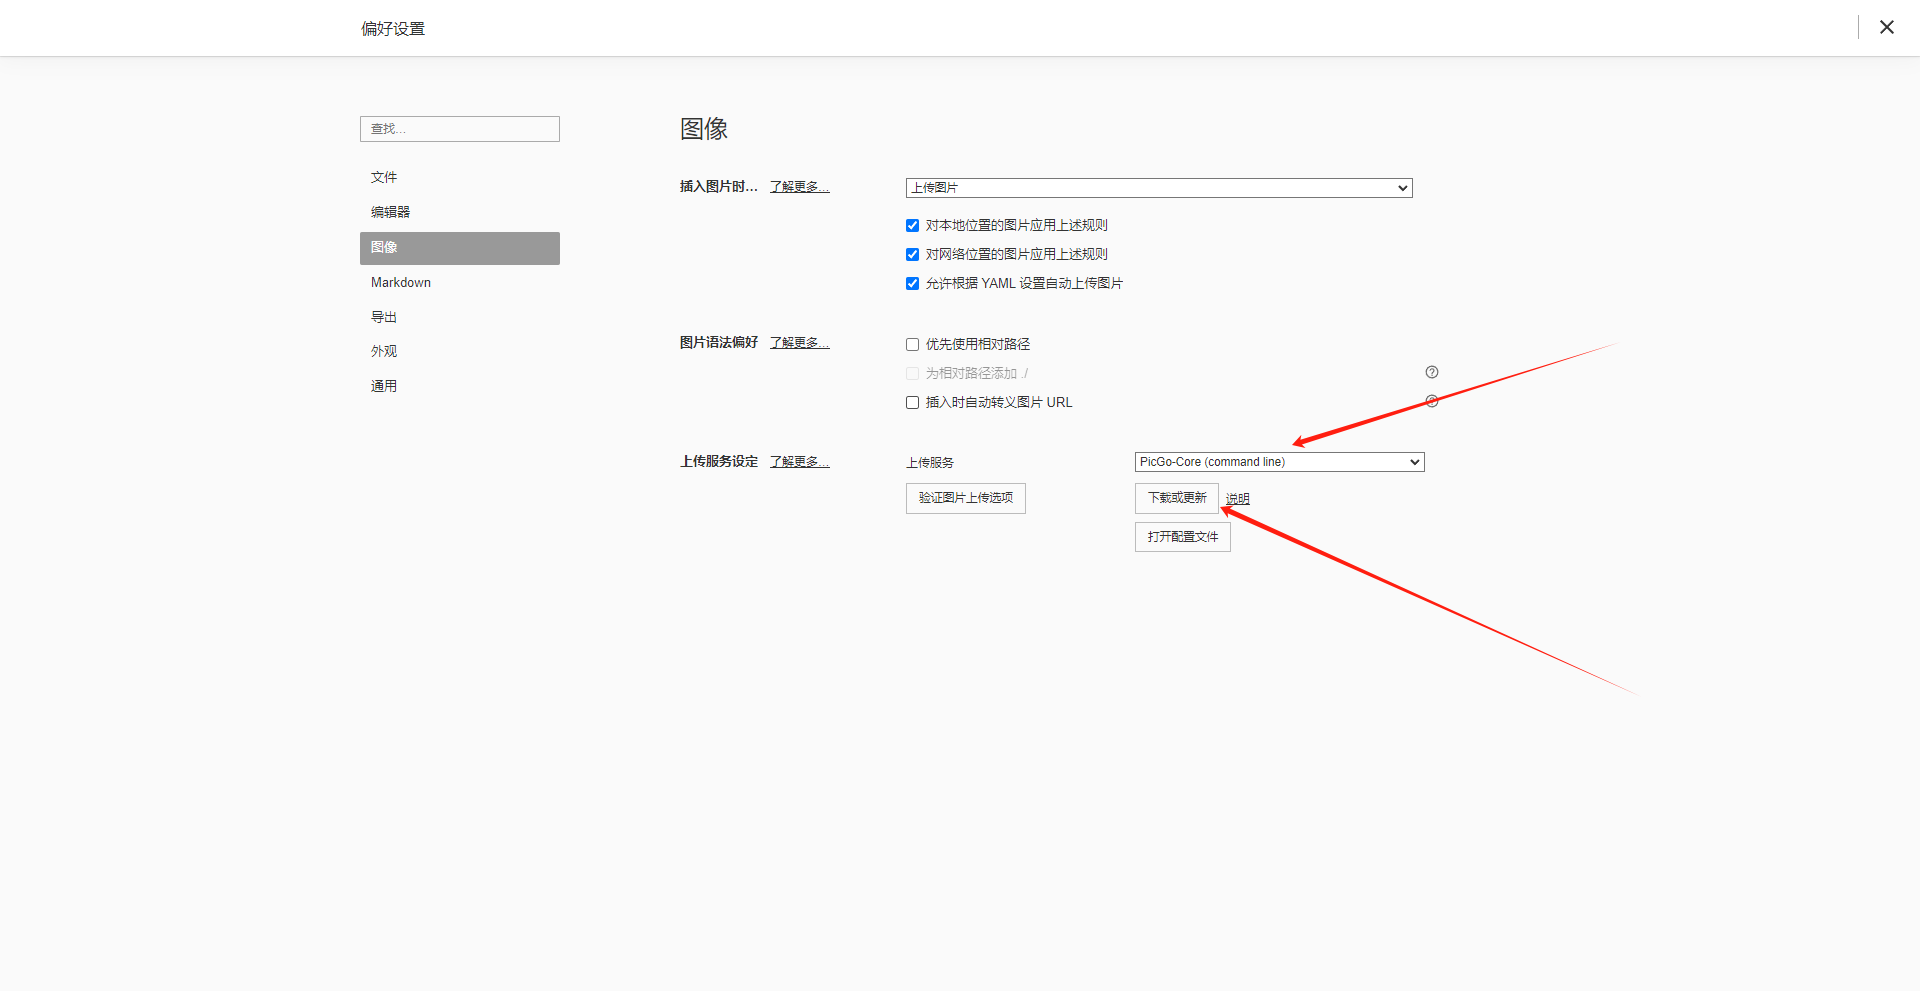Open 文件 settings in the sidebar
The width and height of the screenshot is (1920, 991).
384,177
